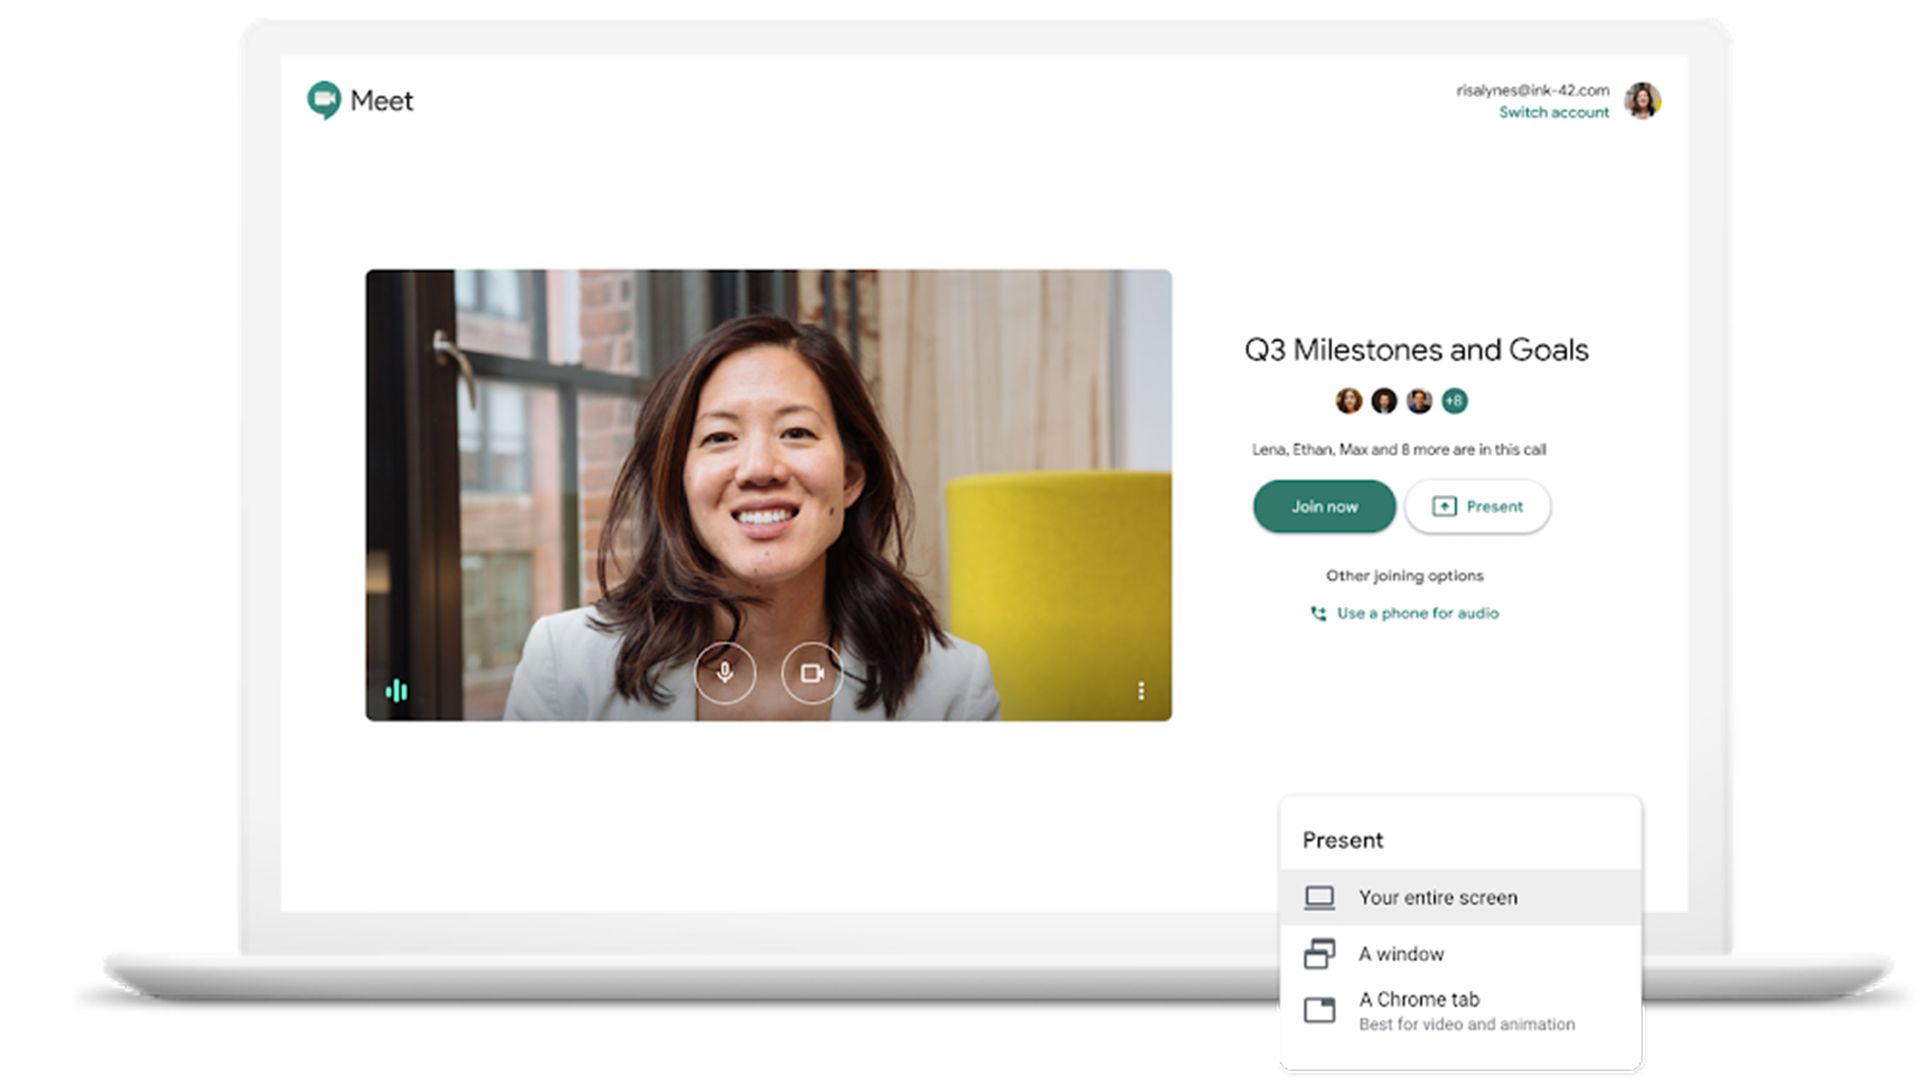Open risalynes@ink-42.com profile avatar
The height and width of the screenshot is (1080, 1920).
1643,101
